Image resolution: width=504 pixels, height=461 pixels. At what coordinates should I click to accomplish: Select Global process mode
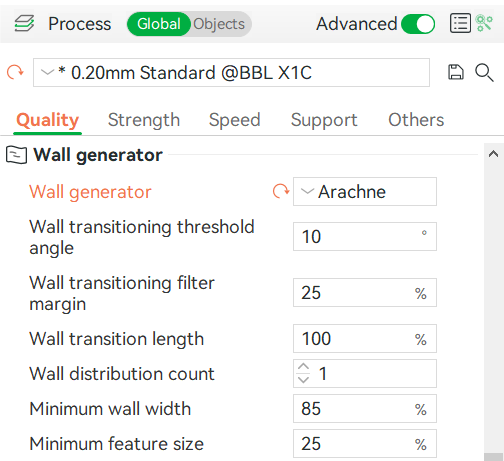click(159, 24)
